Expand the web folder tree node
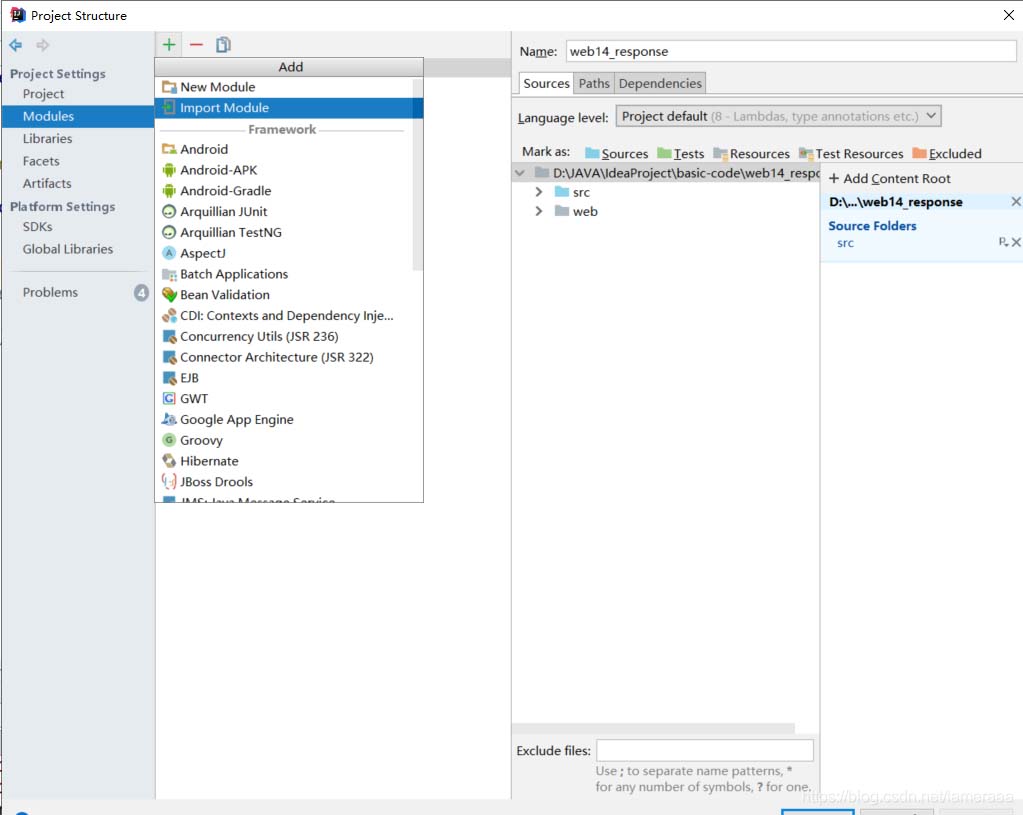Viewport: 1023px width, 815px height. (x=539, y=211)
